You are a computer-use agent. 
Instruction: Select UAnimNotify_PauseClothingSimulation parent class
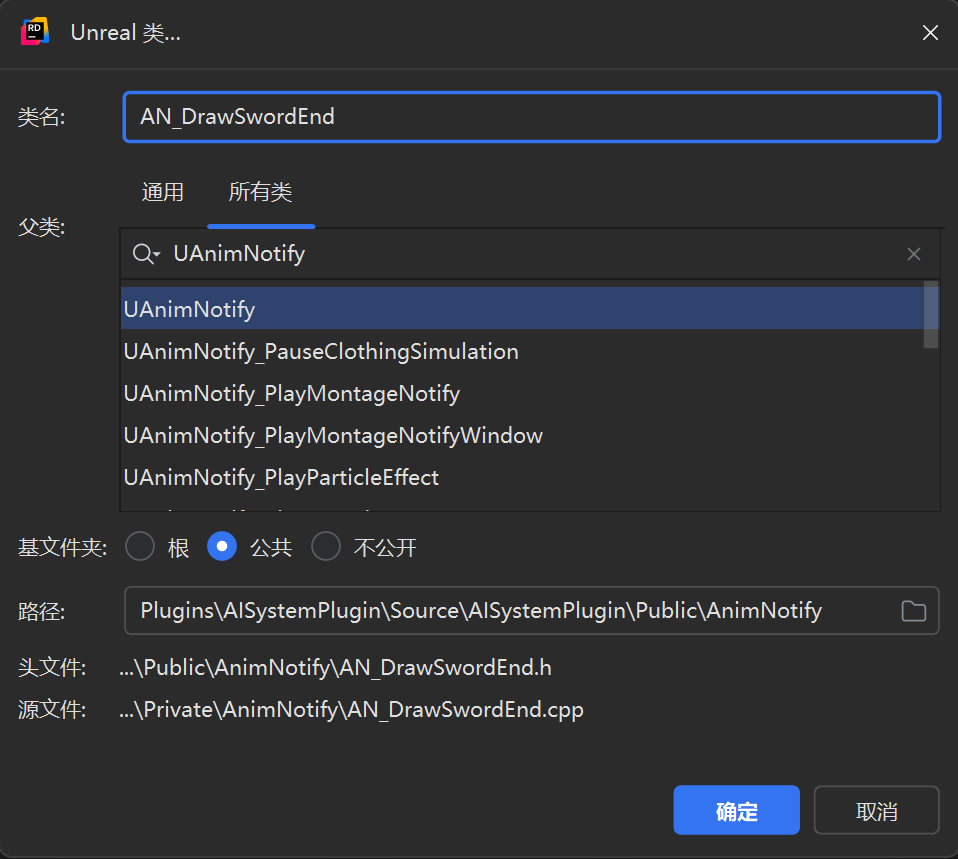[x=321, y=351]
